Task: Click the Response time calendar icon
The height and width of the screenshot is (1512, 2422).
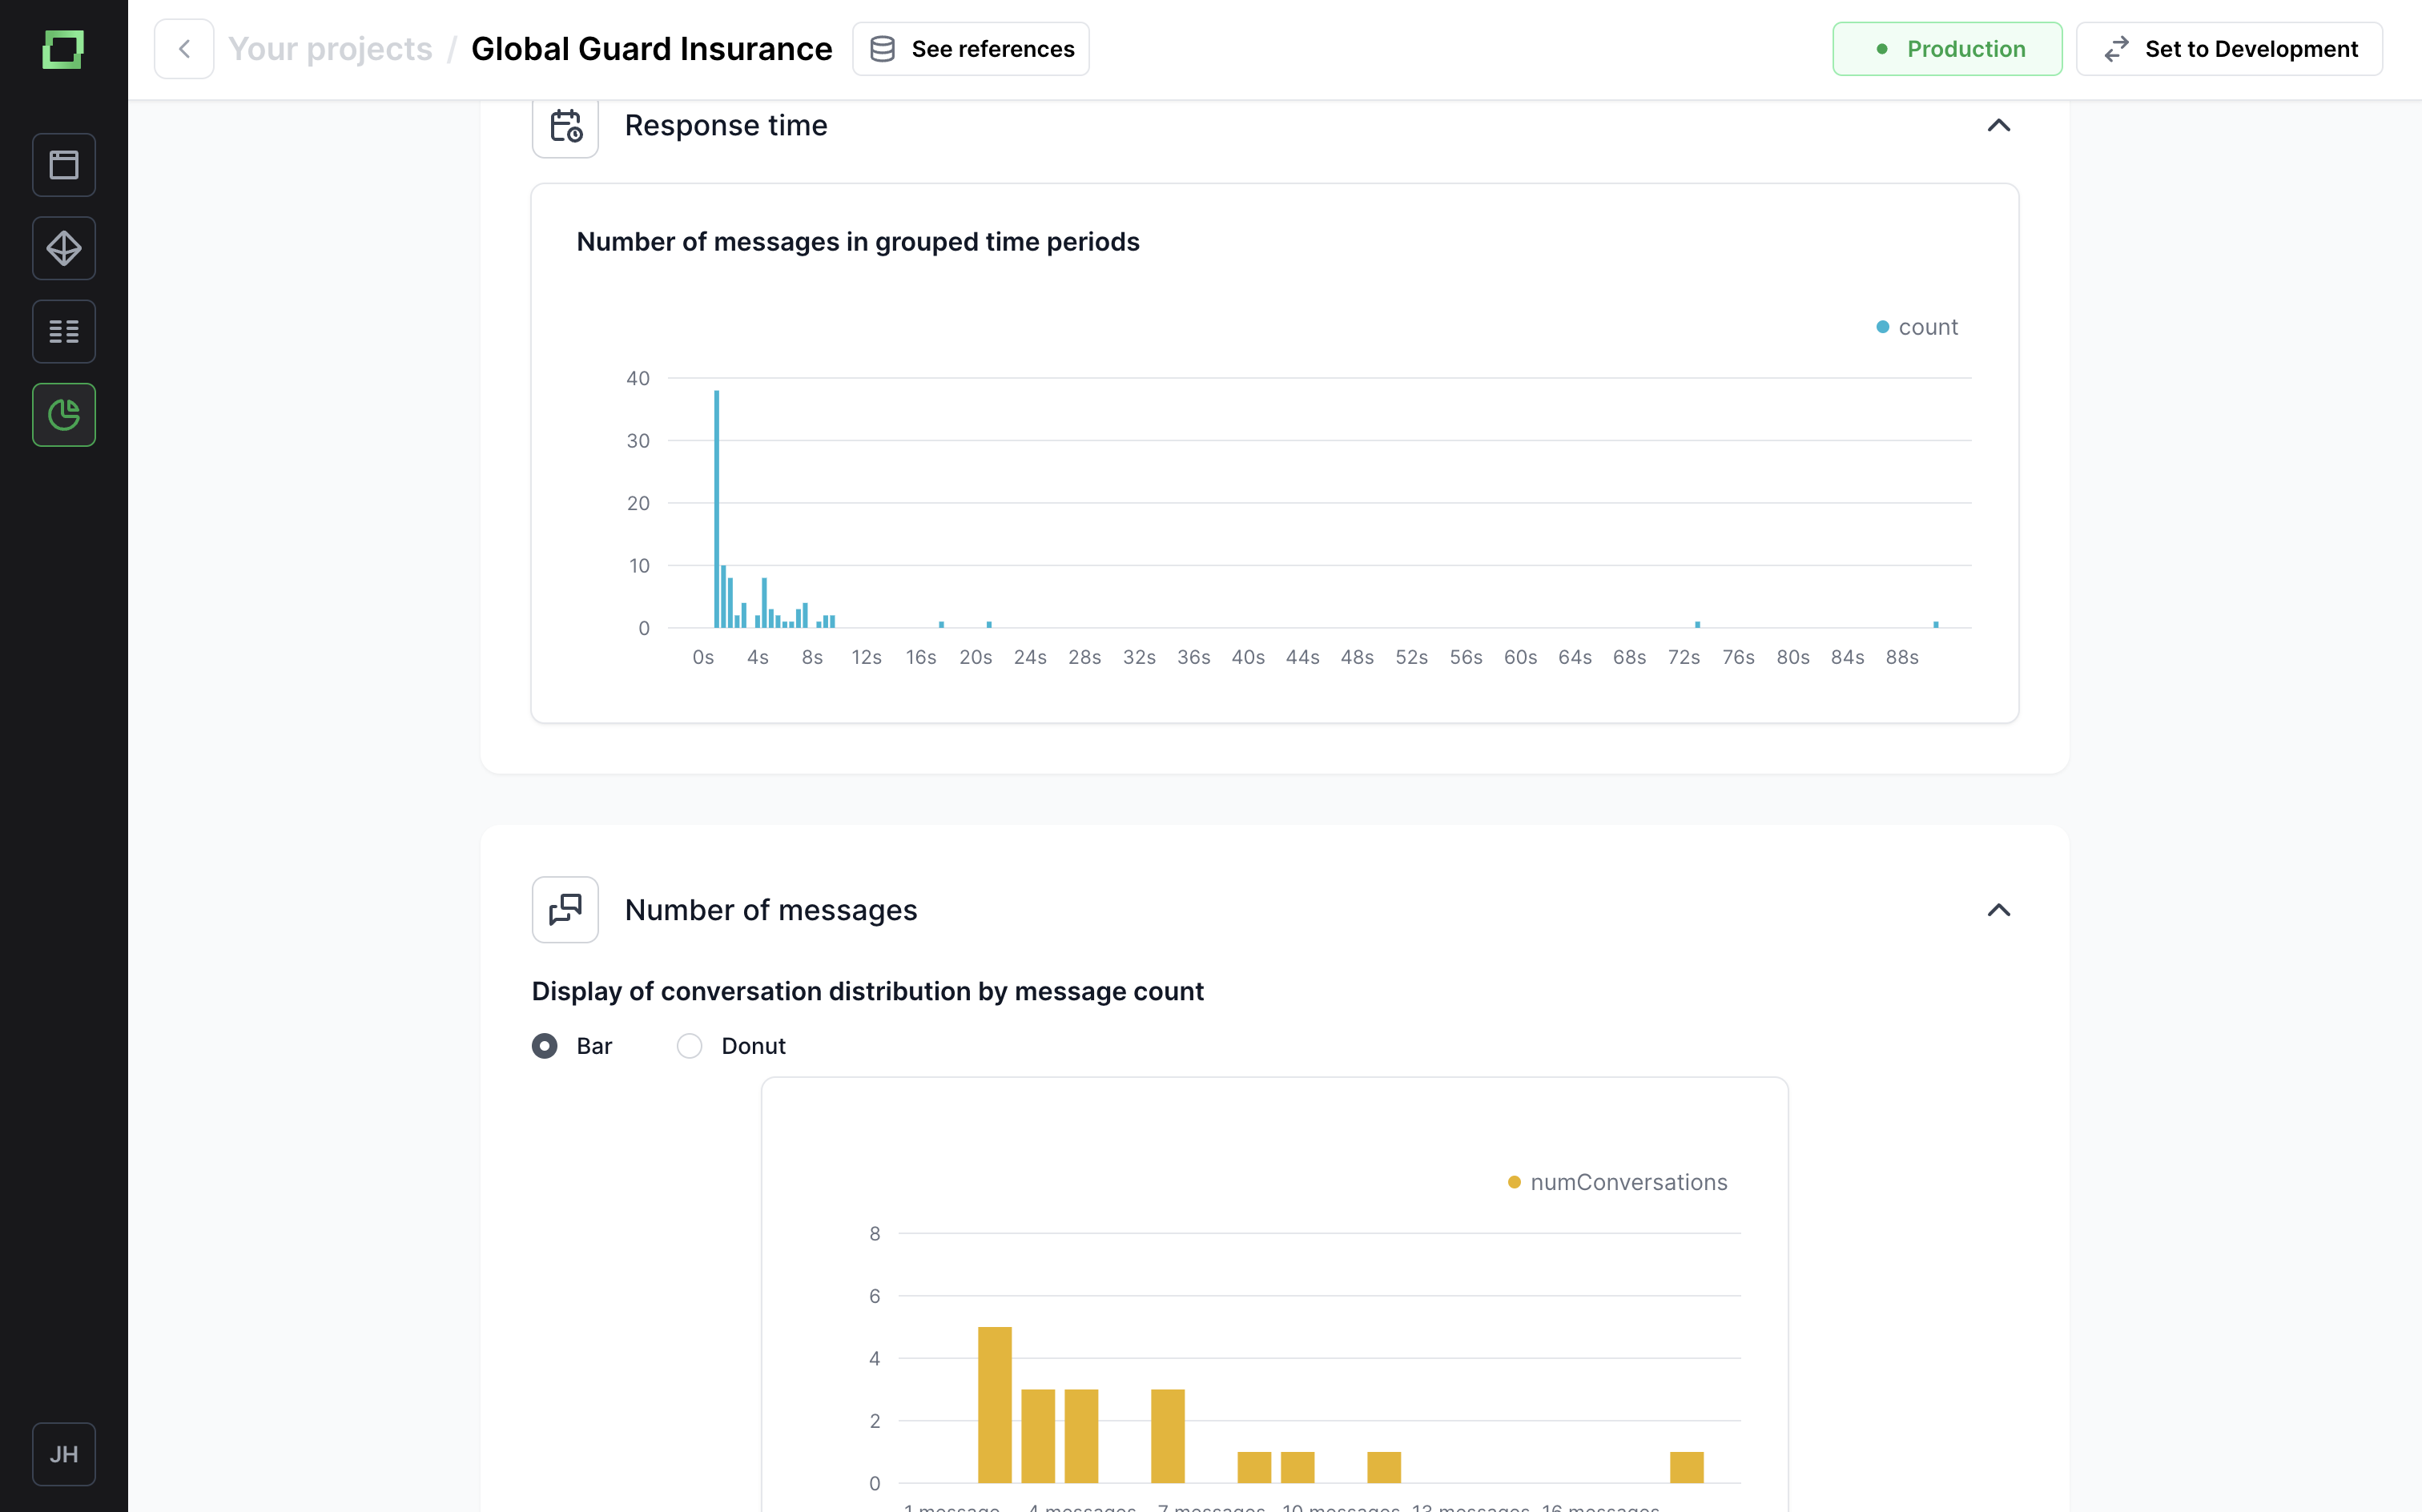Action: pyautogui.click(x=565, y=126)
